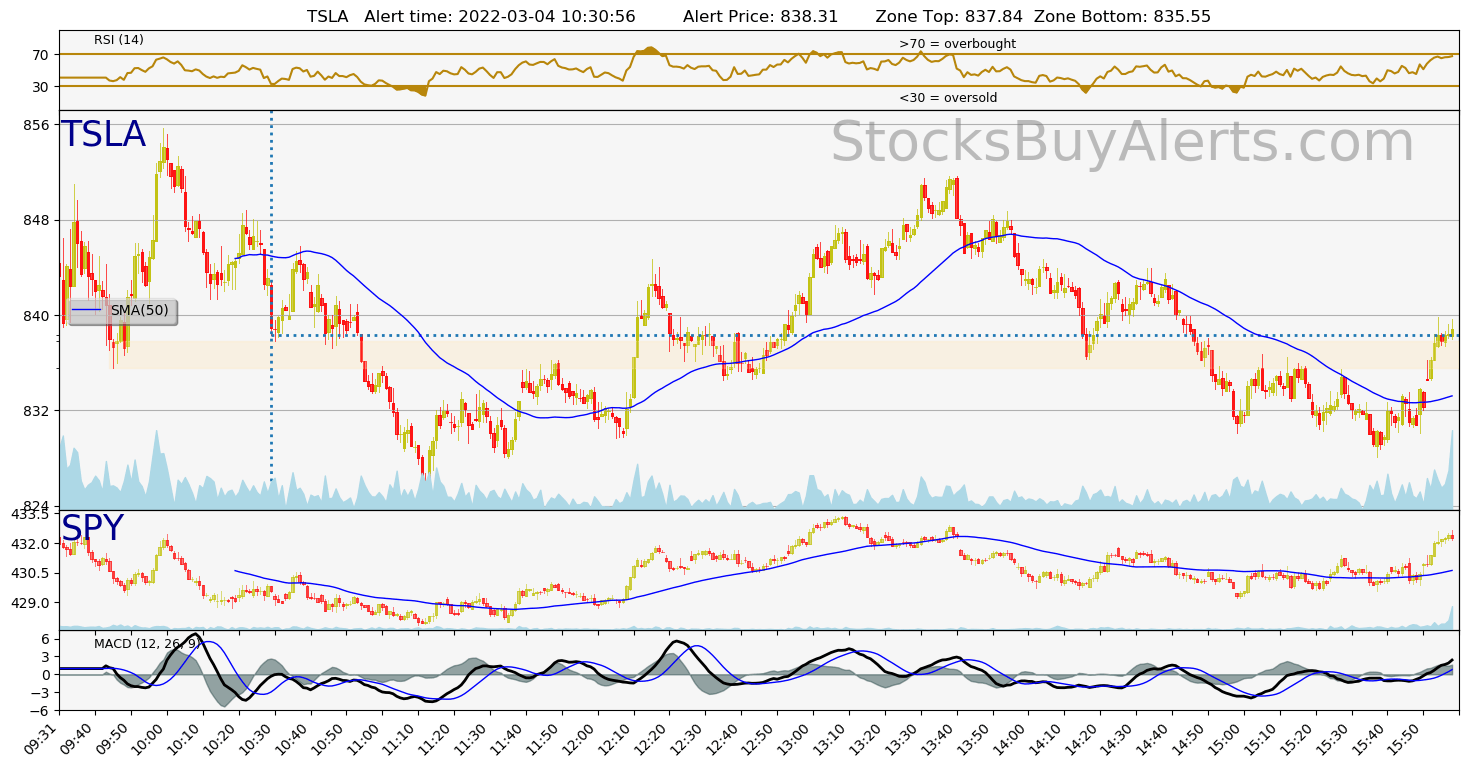
Task: Click 'Zone Bottom: 835.55' in the title
Action: point(1122,17)
